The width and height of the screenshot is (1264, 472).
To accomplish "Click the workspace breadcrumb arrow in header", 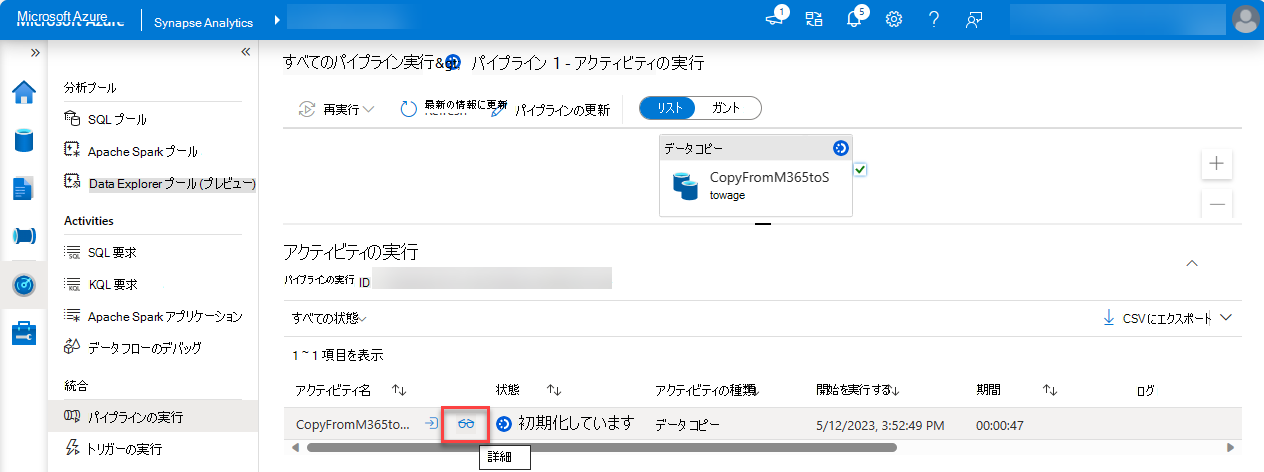I will [x=275, y=20].
